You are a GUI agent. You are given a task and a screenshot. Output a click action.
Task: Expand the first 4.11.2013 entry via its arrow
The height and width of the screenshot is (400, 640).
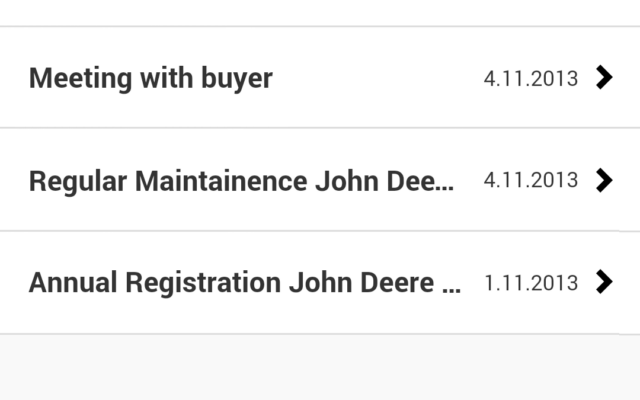(604, 77)
